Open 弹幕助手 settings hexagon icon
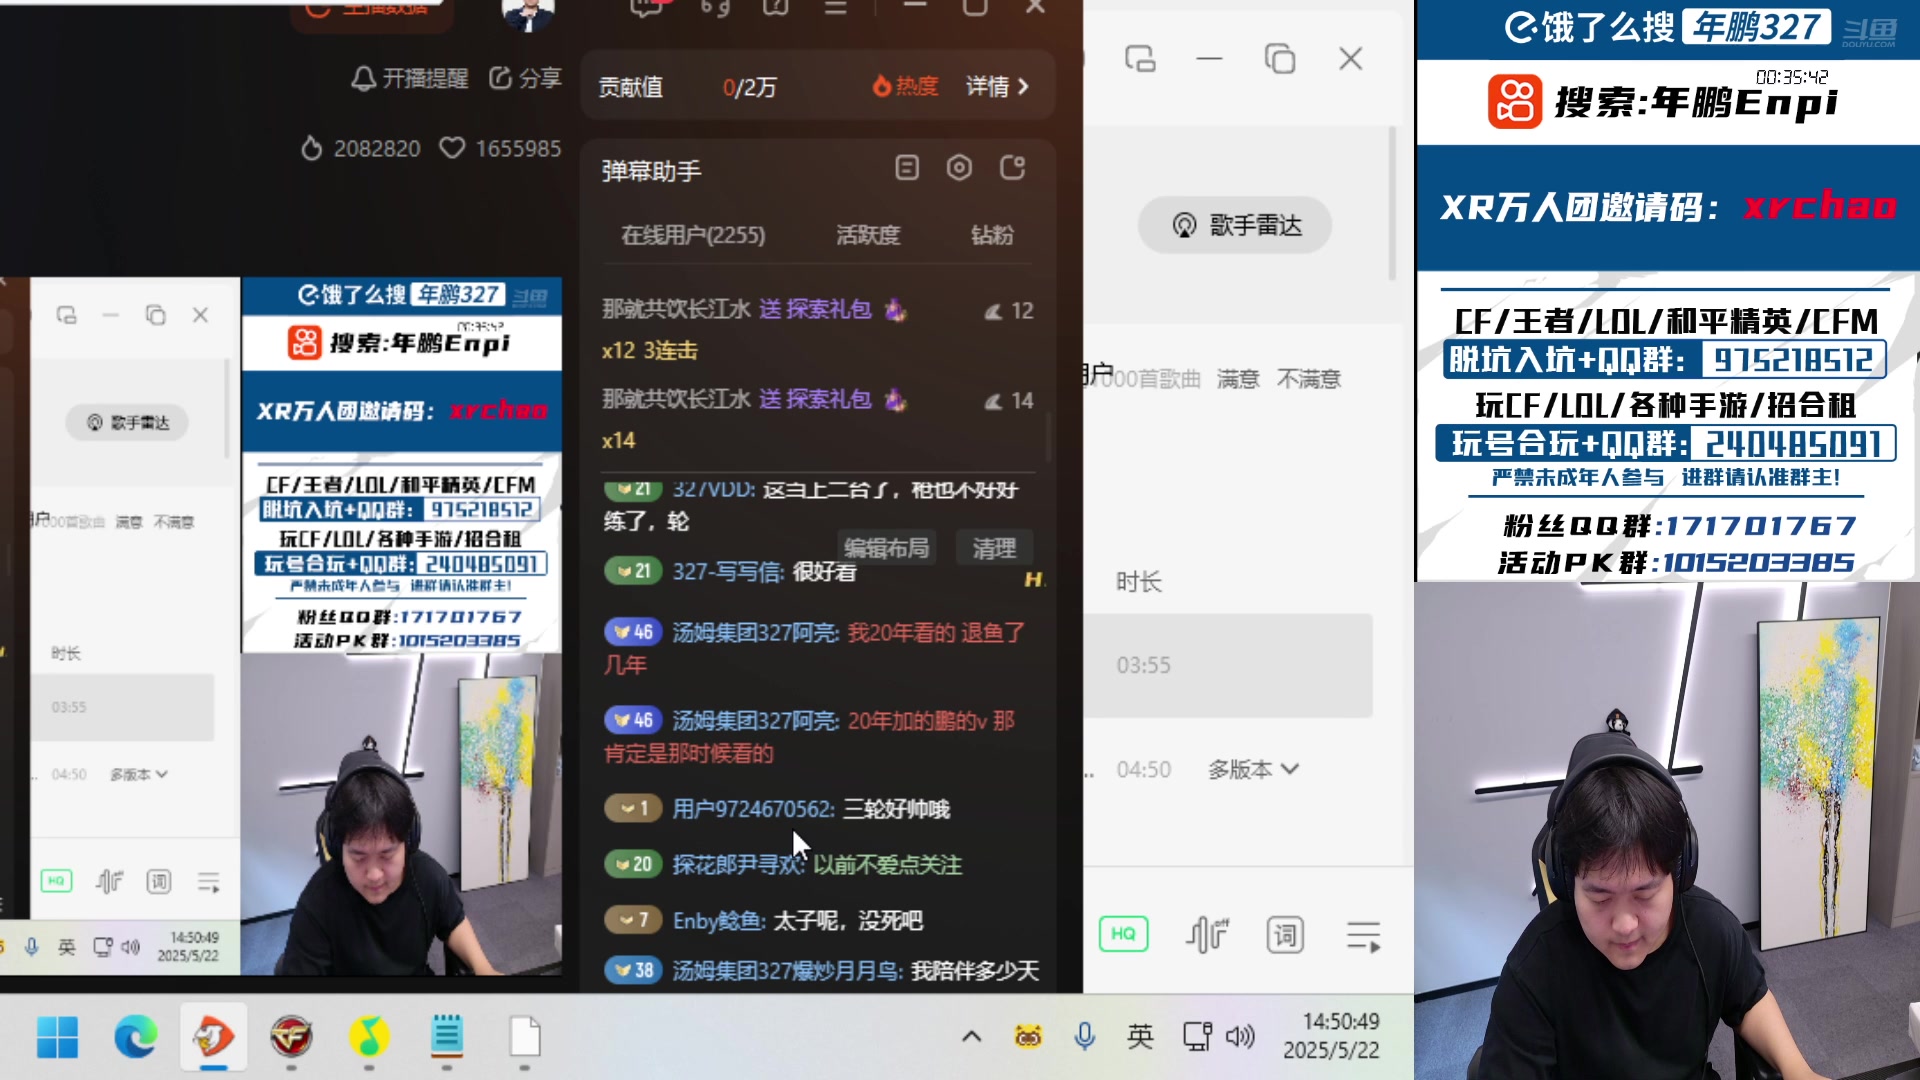1920x1080 pixels. tap(959, 168)
